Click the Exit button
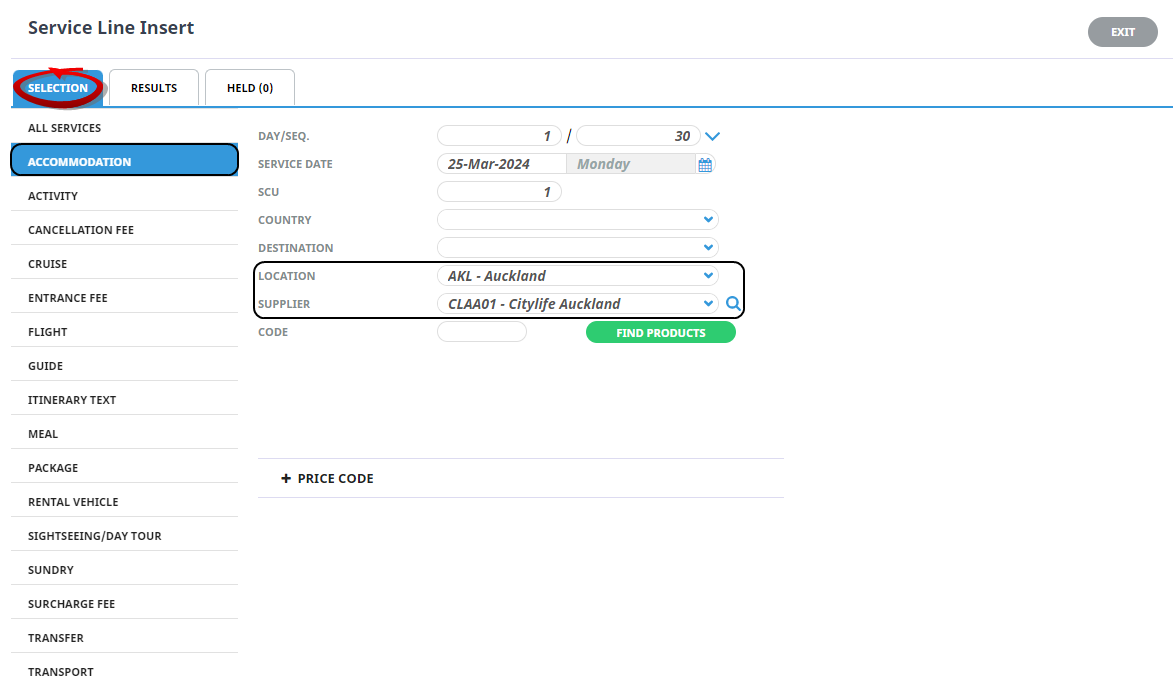Screen dimensions: 1173x686 (x=1122, y=32)
